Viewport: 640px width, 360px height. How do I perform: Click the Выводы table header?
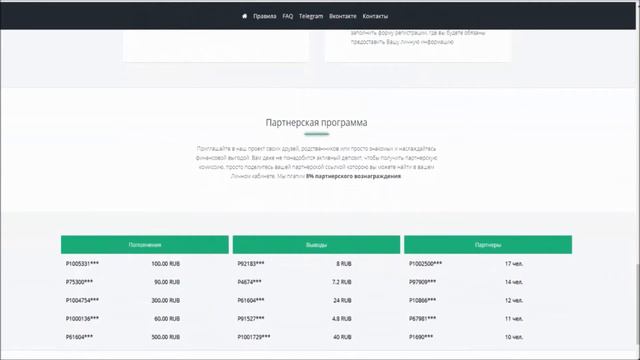(x=316, y=244)
